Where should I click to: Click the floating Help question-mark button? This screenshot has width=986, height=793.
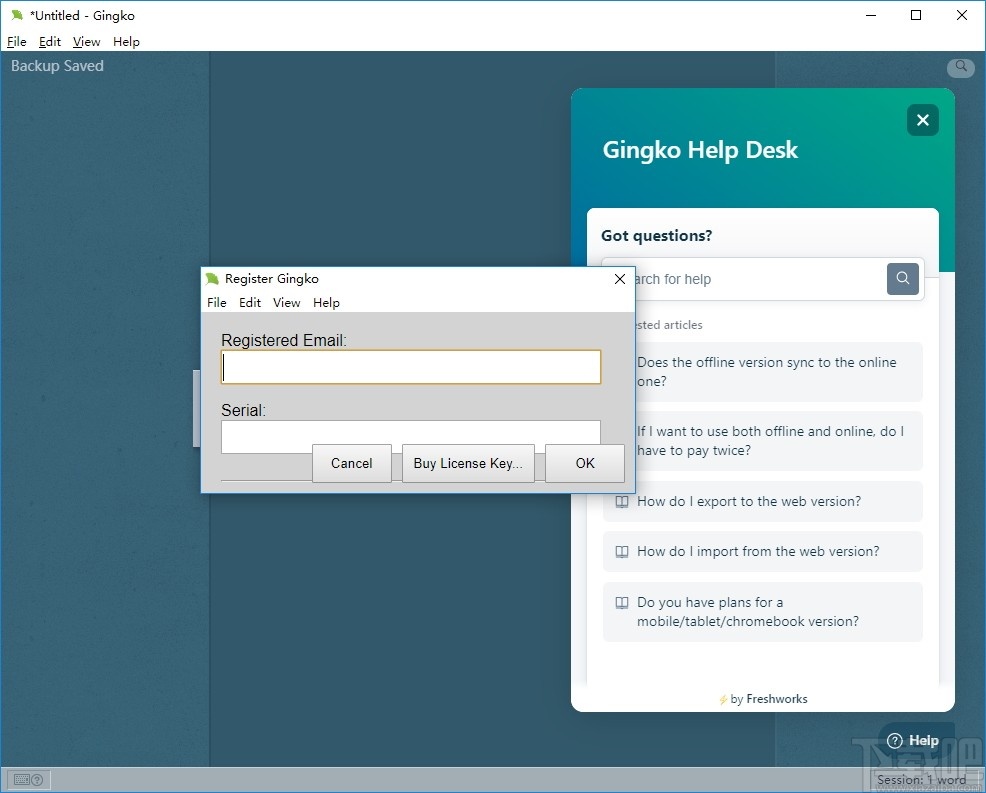913,741
